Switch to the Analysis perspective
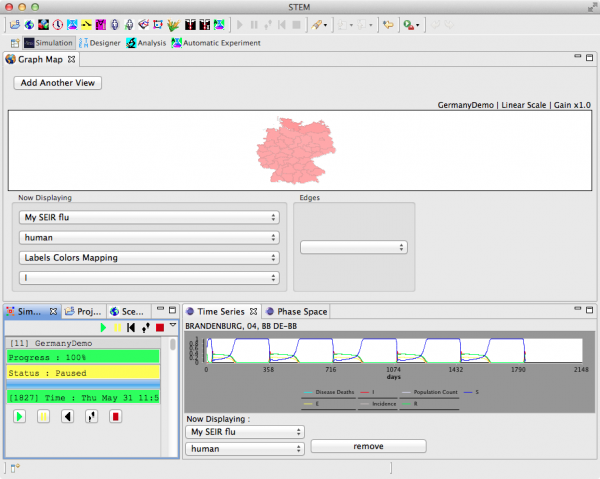This screenshot has height=479, width=600. coord(145,43)
